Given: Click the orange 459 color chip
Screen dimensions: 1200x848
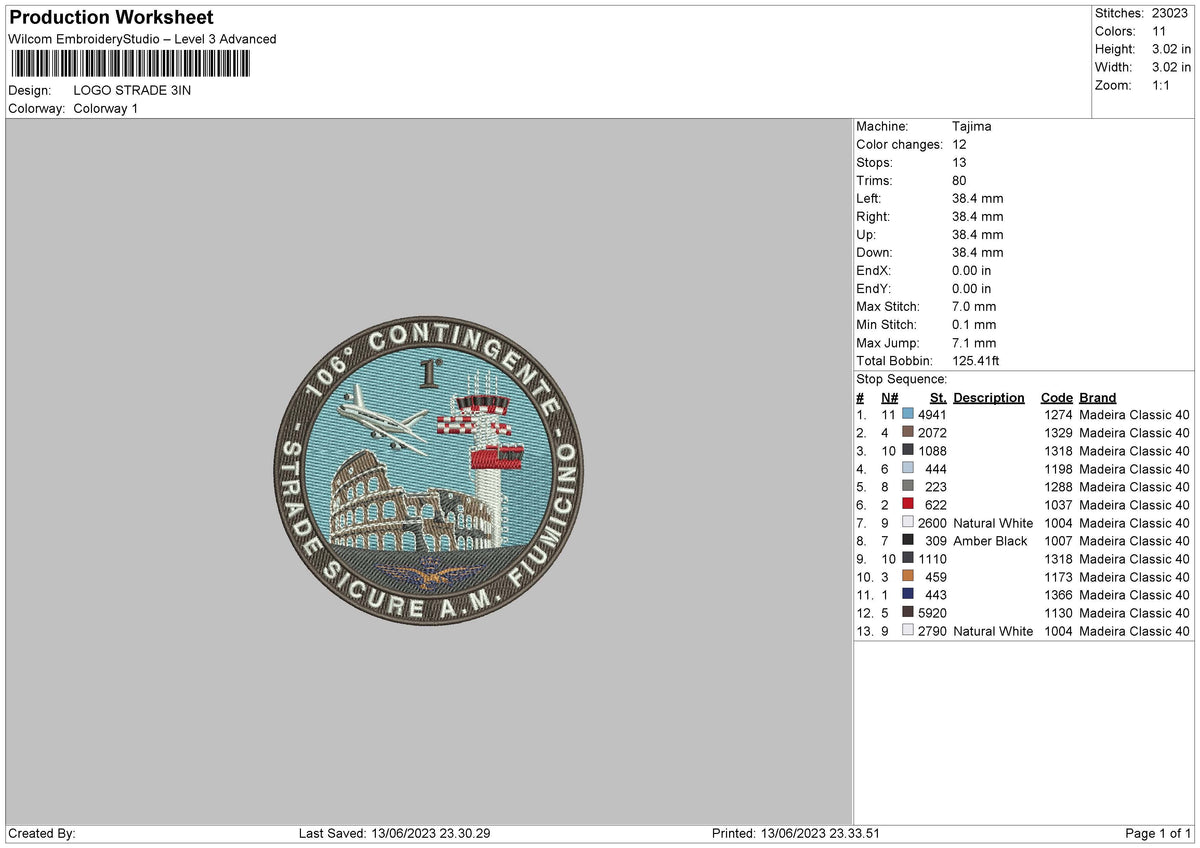Looking at the screenshot, I should coord(908,577).
